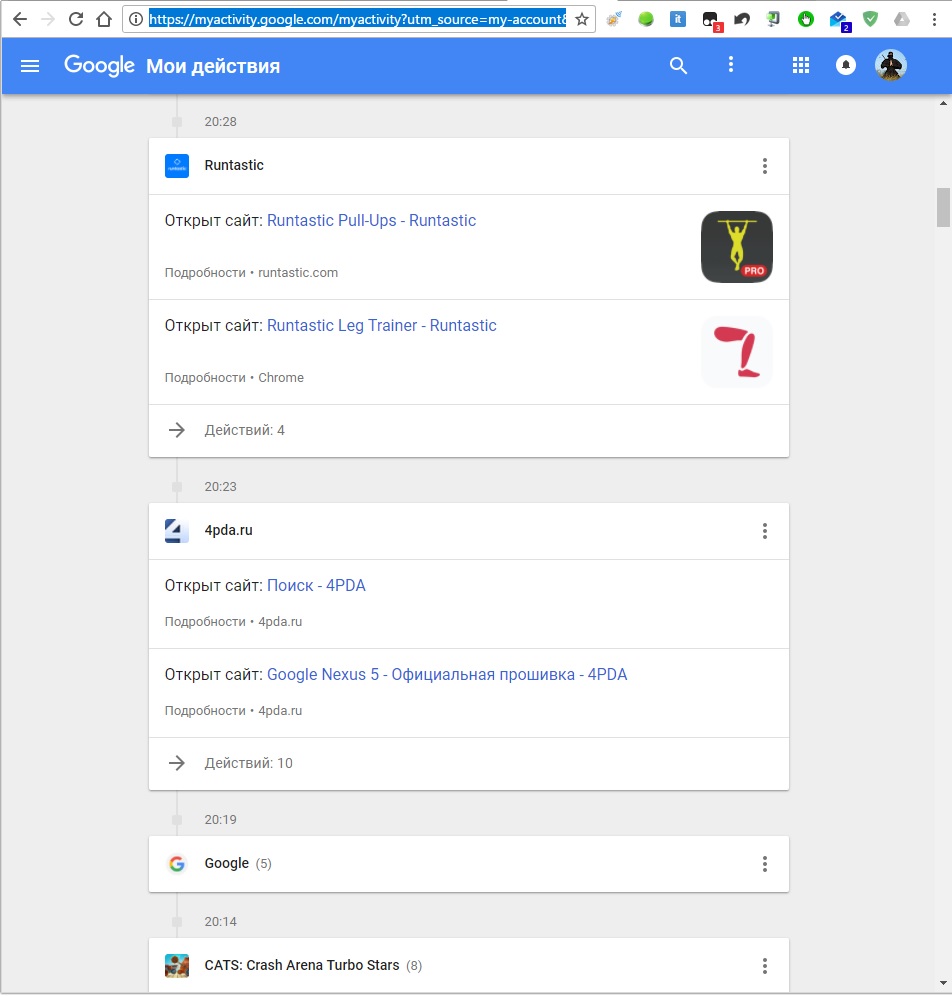
Task: Open the notifications bell
Action: (x=846, y=66)
